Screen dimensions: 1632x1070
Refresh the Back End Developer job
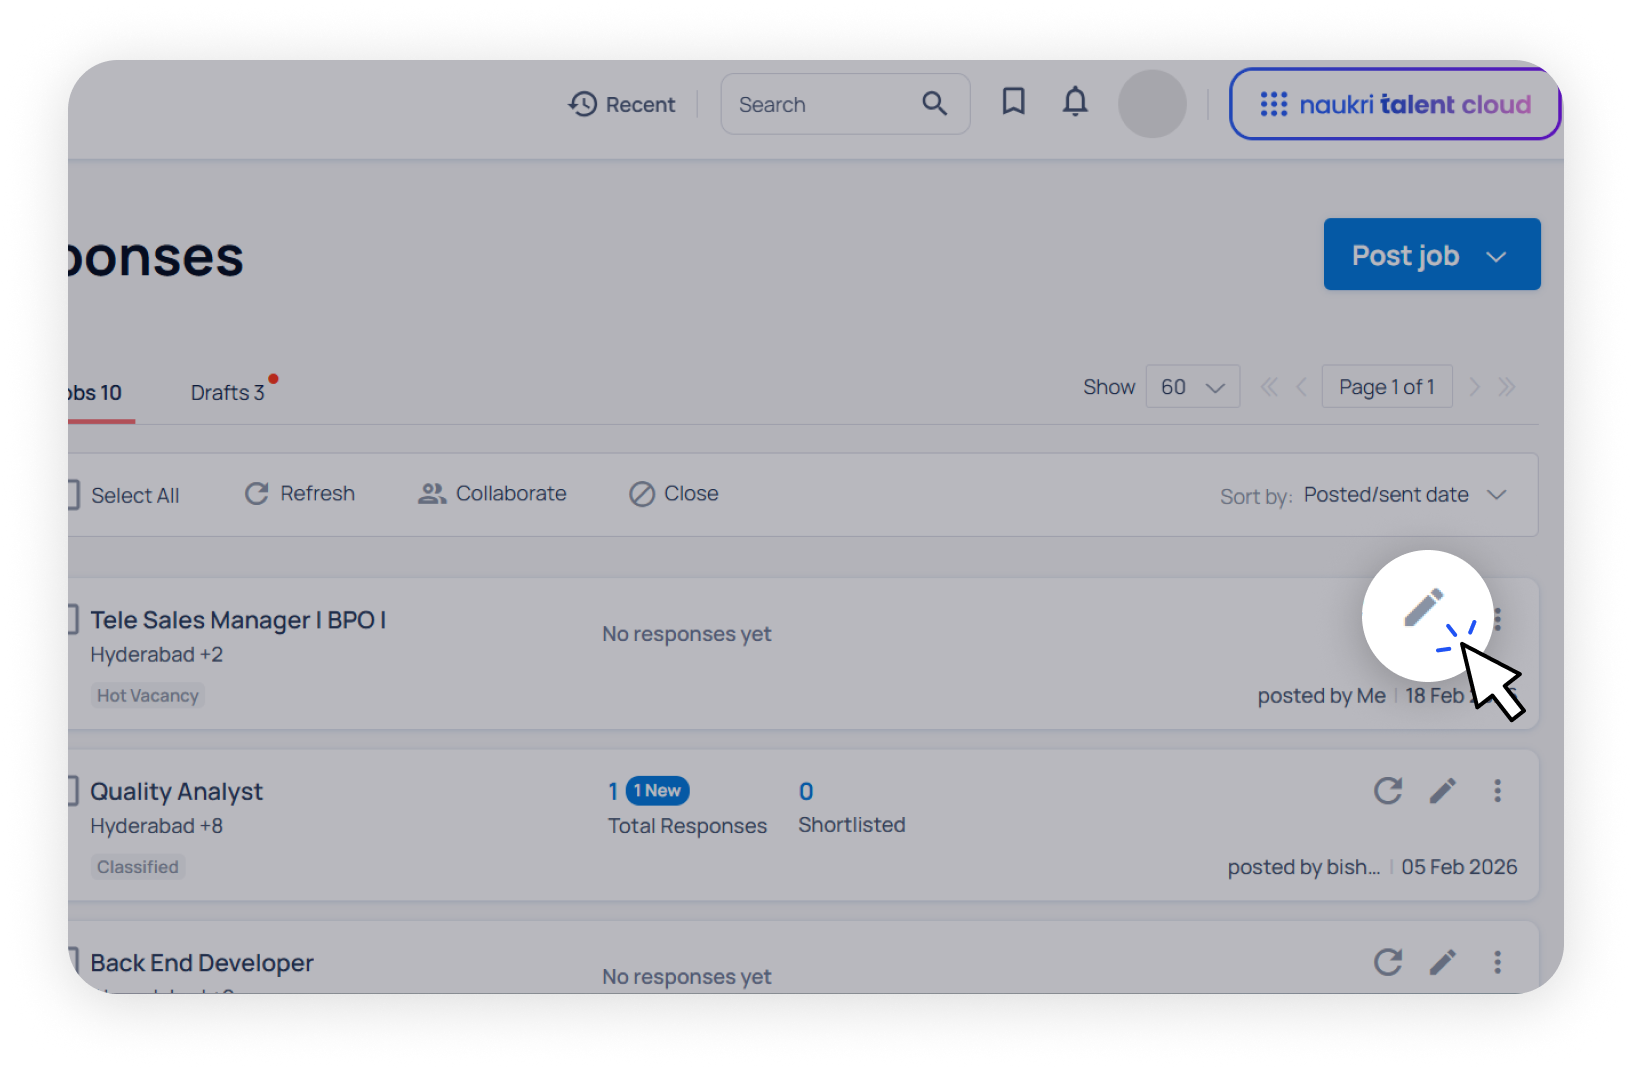1387,962
